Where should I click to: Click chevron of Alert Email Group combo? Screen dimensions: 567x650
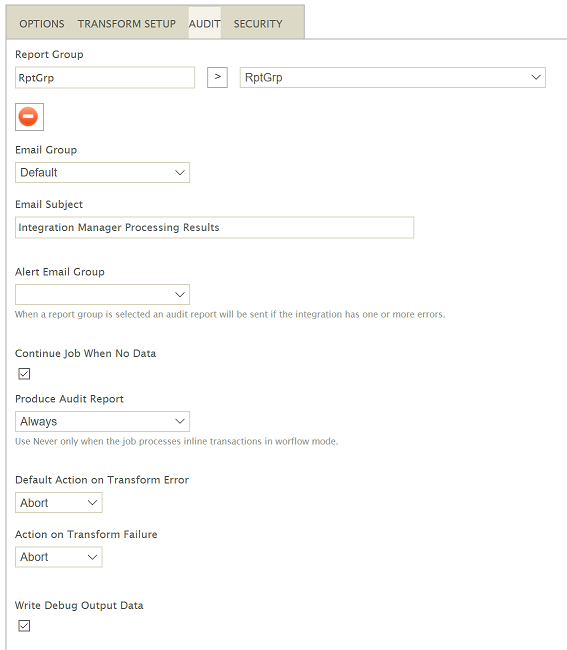(179, 294)
